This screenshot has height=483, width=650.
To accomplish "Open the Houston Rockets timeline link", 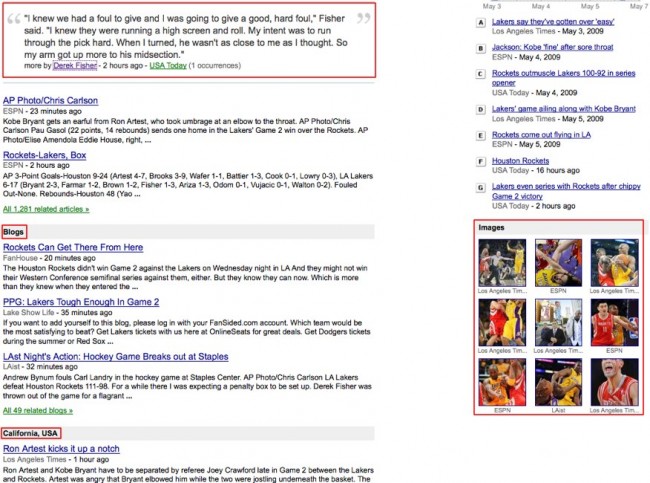I will [521, 160].
